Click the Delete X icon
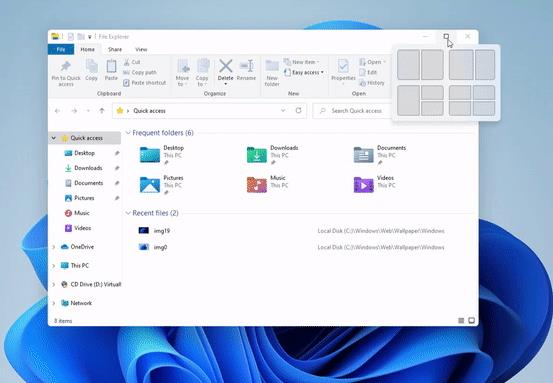 tap(225, 66)
